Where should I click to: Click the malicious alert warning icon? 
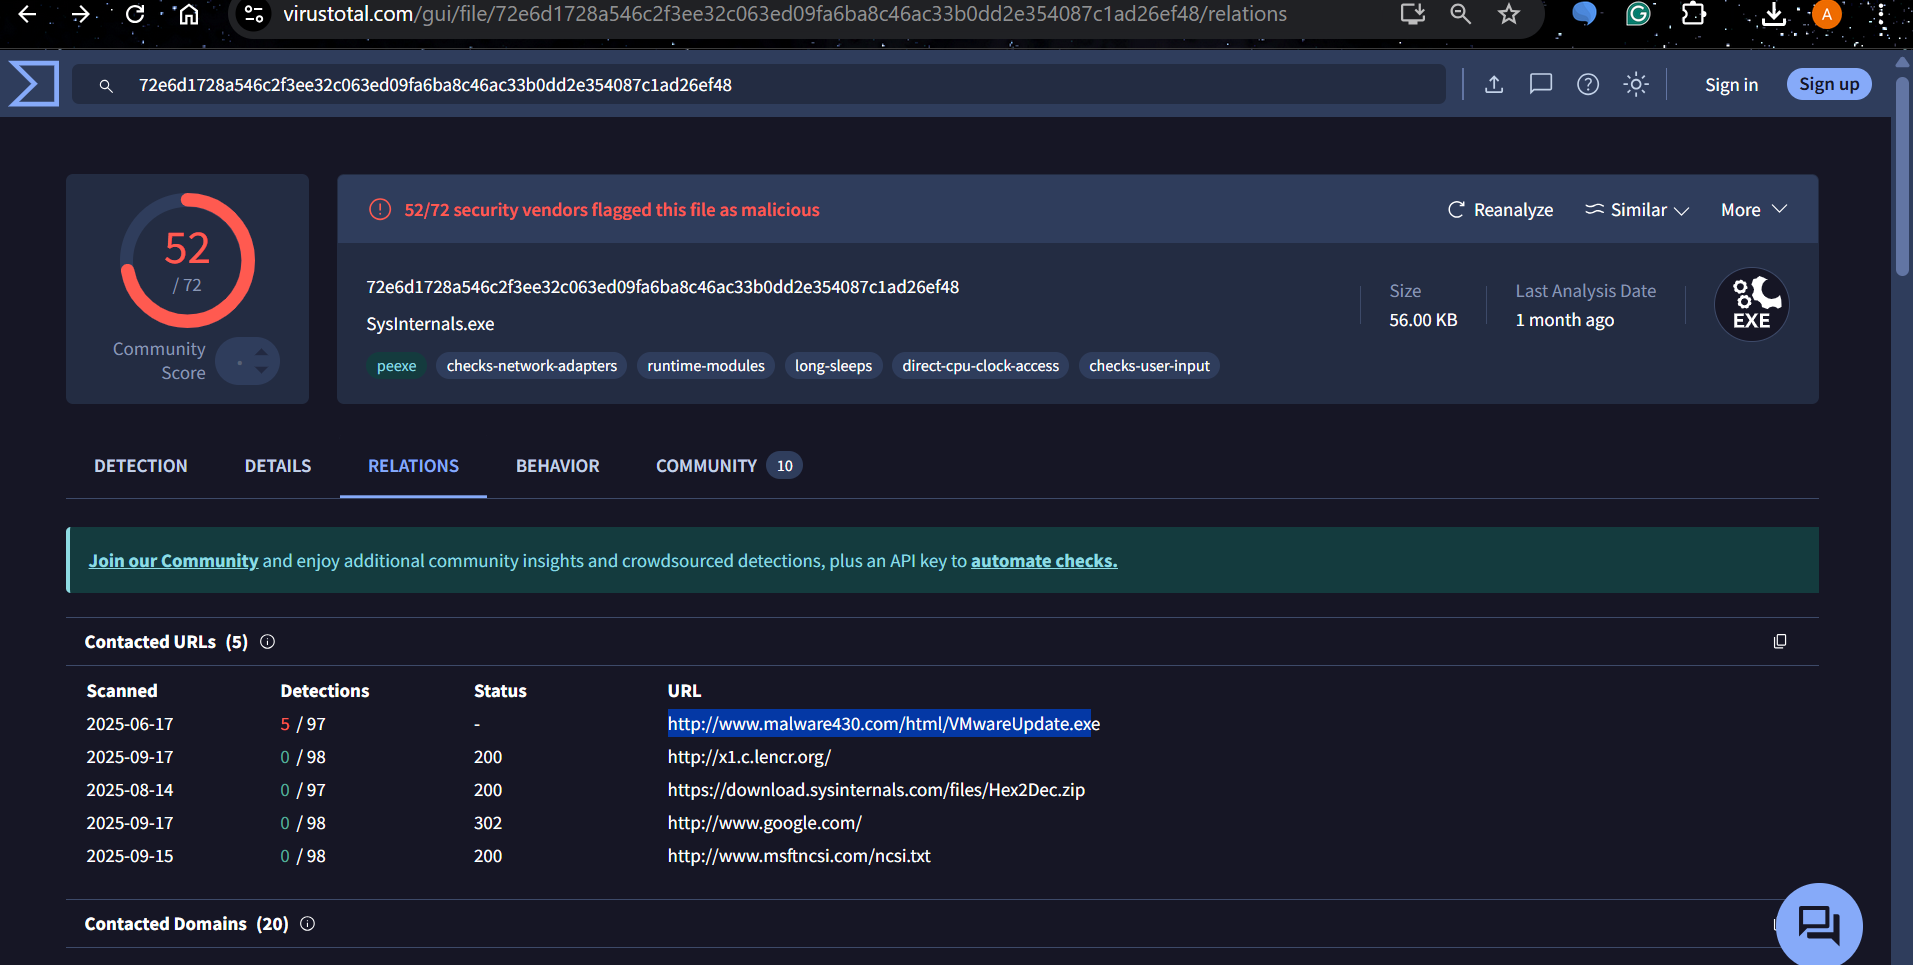380,209
